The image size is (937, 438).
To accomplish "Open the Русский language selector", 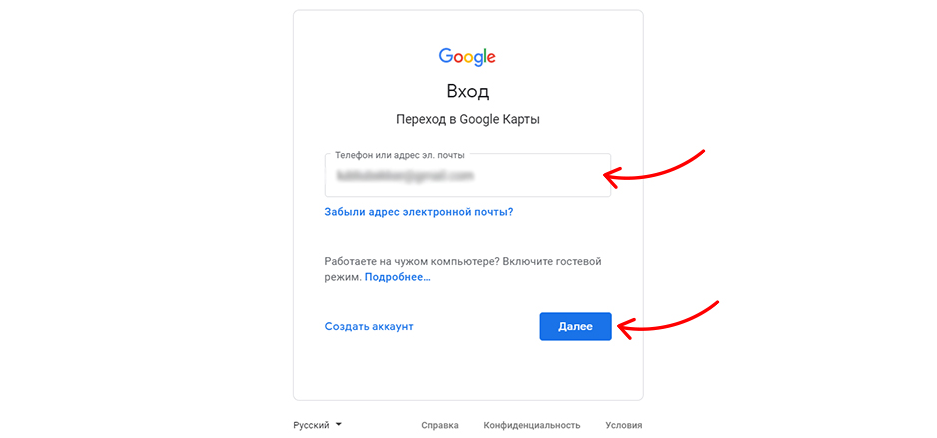I will pos(317,425).
